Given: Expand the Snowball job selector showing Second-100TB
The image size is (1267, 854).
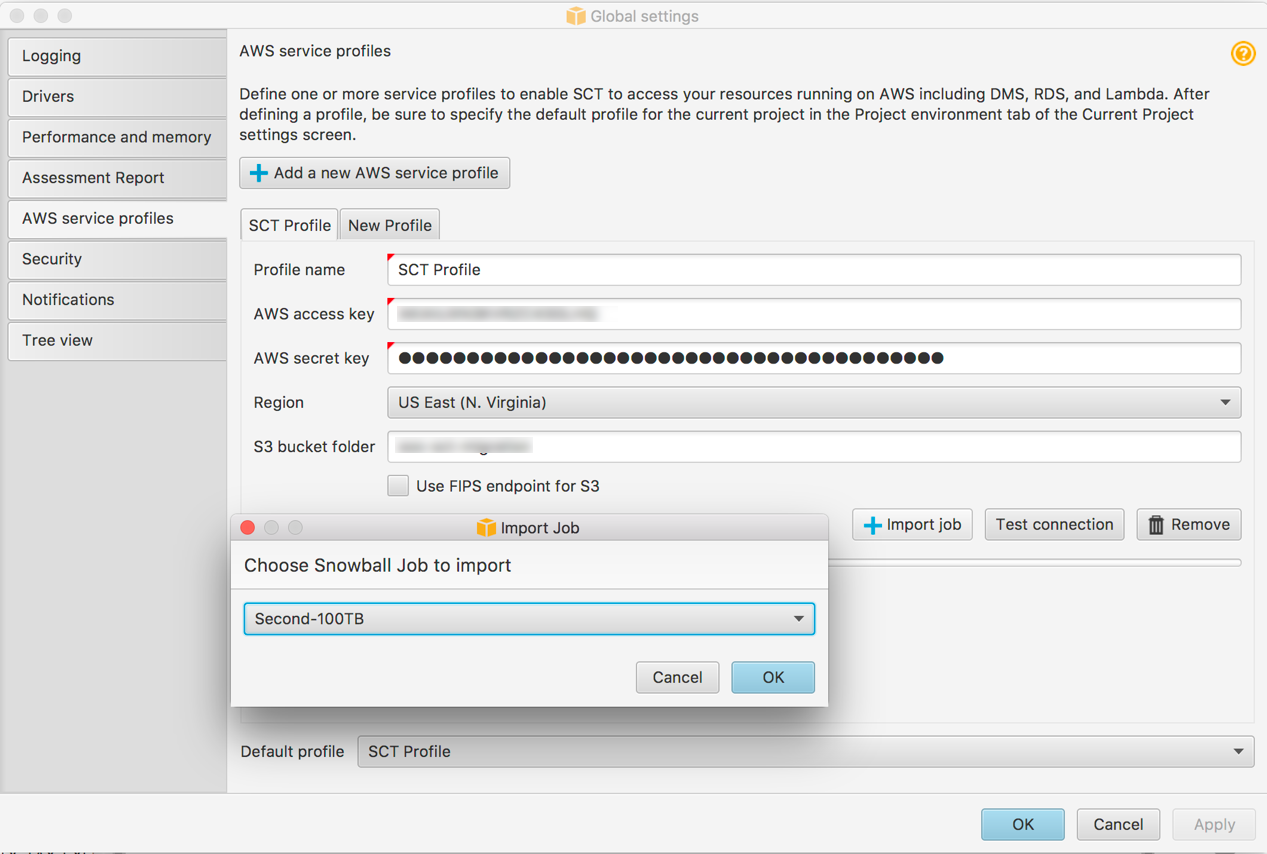Looking at the screenshot, I should (x=798, y=618).
